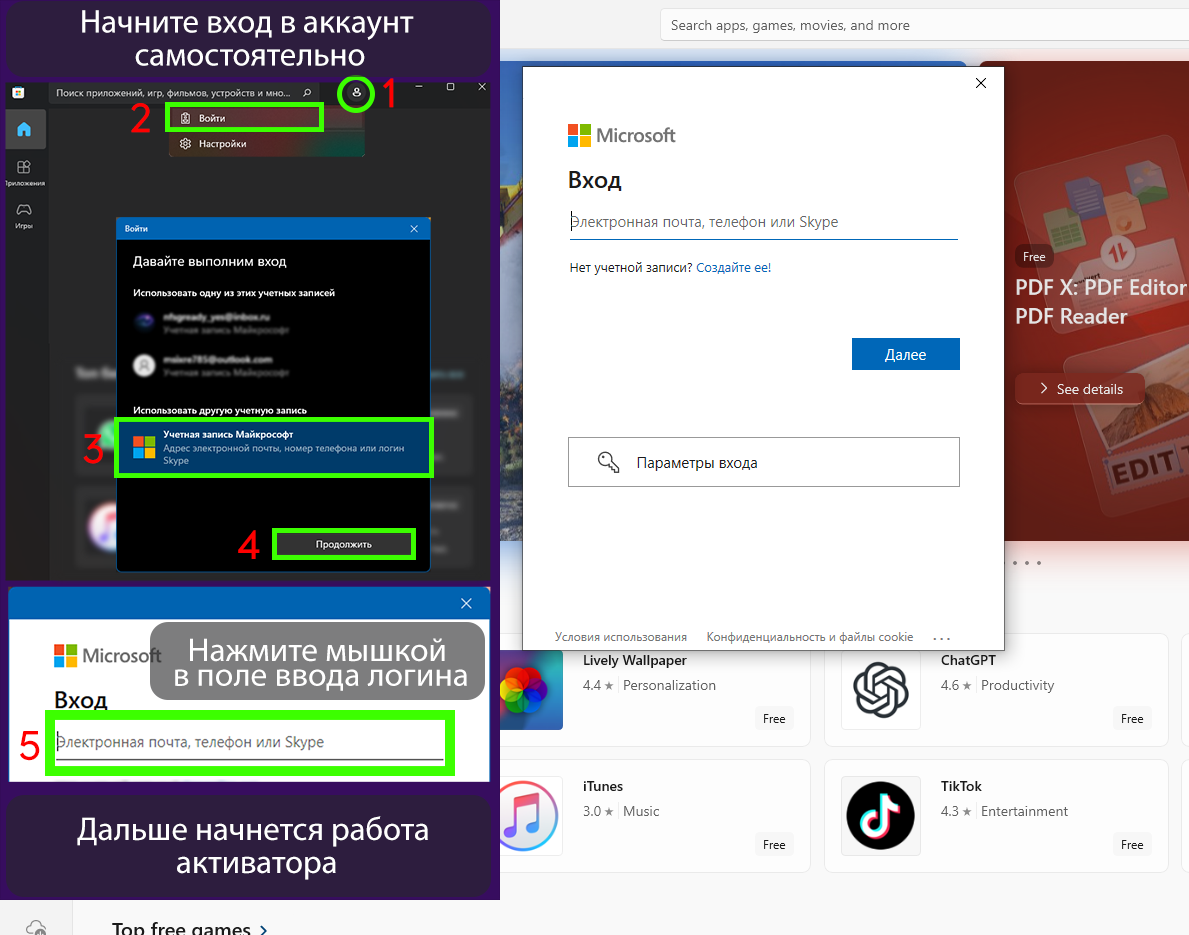This screenshot has height=935, width=1189.
Task: Close the Microsoft sign-in dialog
Action: coord(980,83)
